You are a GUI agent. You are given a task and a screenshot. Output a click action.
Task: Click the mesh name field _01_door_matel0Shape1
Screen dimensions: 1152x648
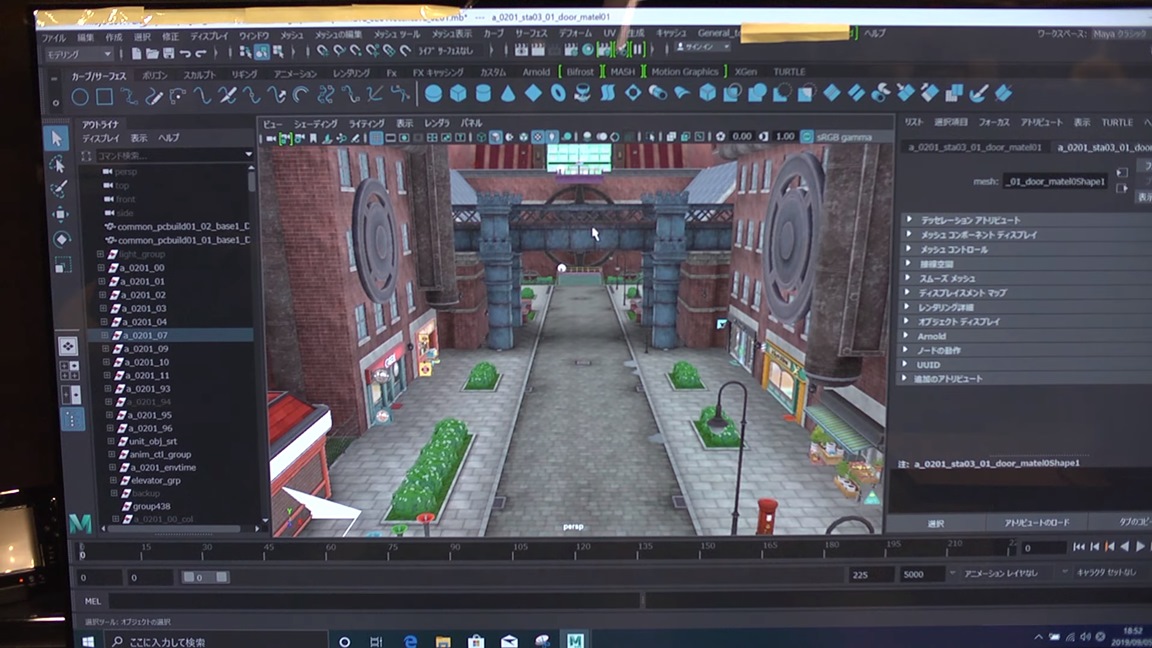1053,182
